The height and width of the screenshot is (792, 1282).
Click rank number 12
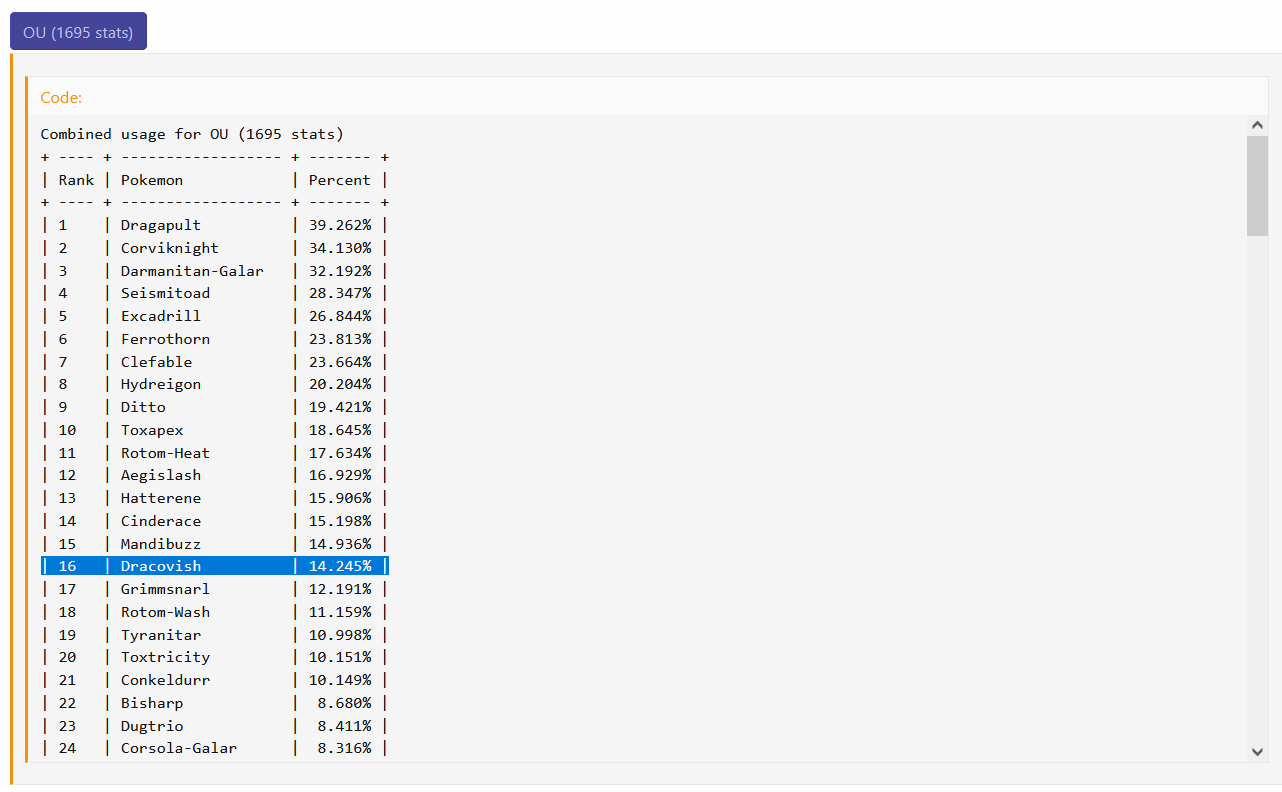pos(67,475)
